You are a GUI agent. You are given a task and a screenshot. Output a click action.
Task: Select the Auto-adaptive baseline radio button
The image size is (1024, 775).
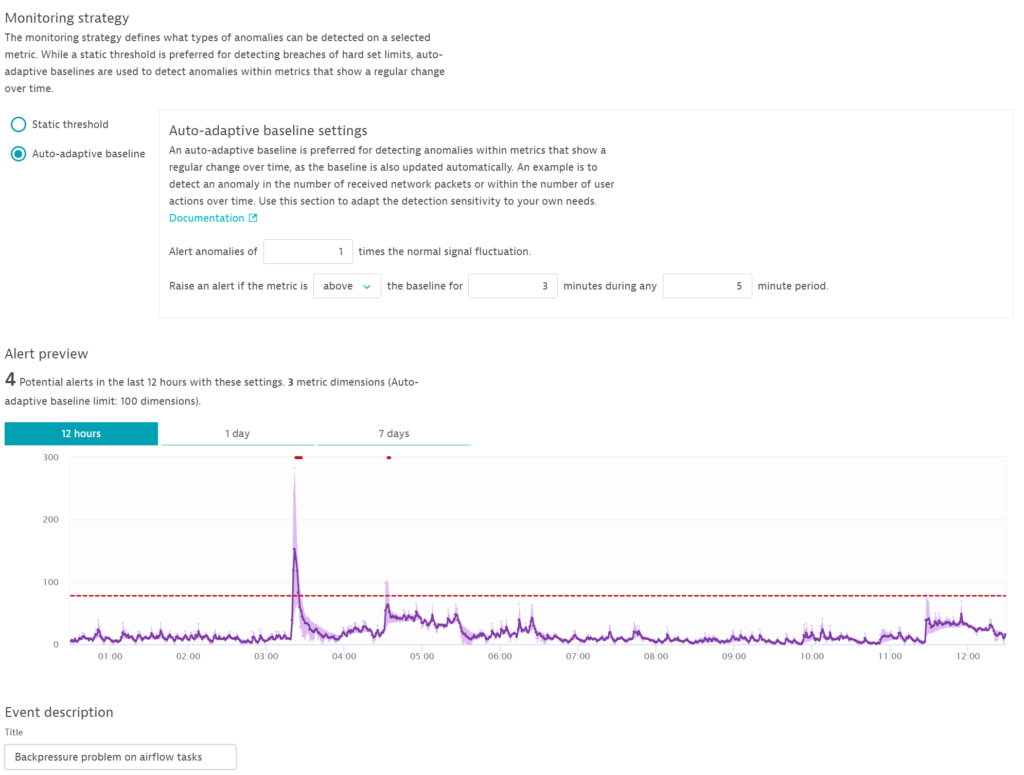(x=18, y=153)
